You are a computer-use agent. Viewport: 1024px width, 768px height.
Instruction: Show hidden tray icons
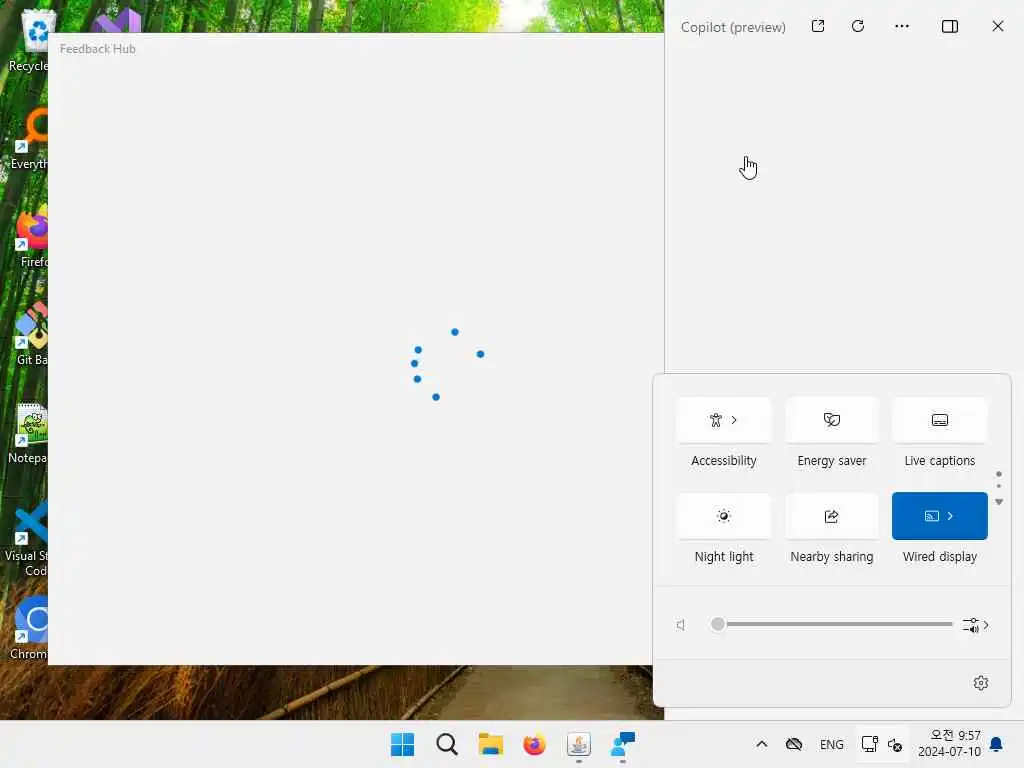[x=761, y=744]
